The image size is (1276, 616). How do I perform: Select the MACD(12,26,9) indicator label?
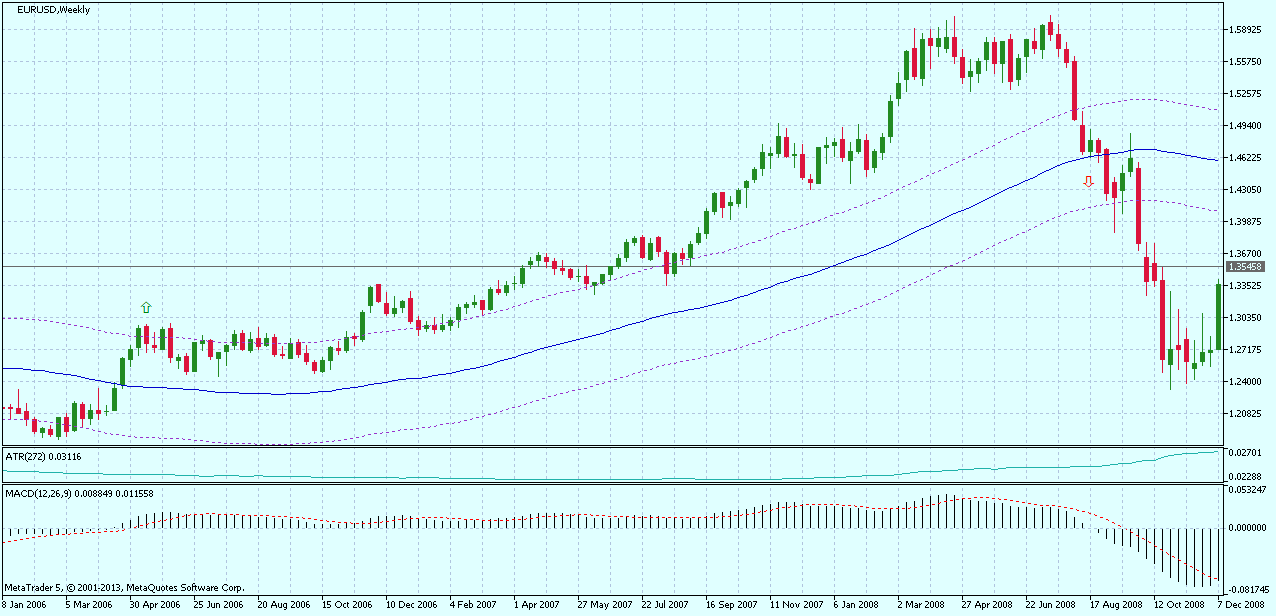click(x=80, y=493)
